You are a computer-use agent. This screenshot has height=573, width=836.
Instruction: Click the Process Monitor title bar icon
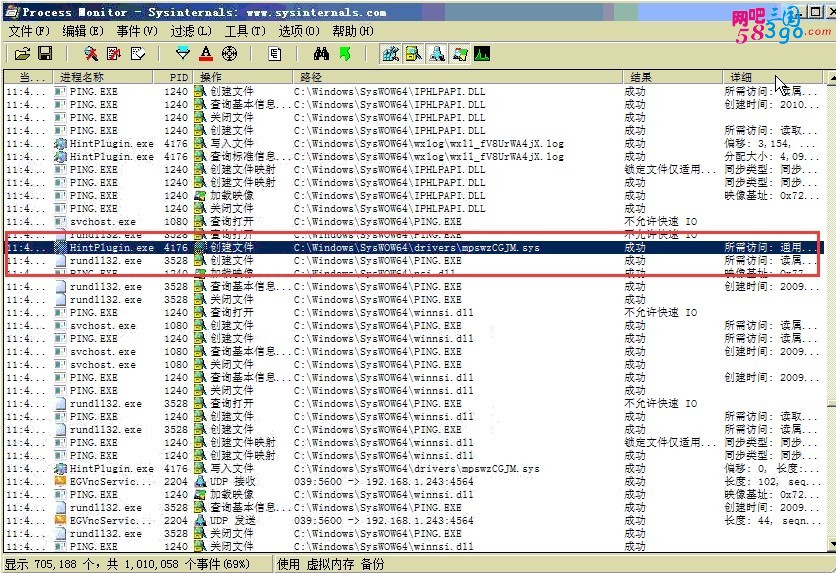[12, 11]
